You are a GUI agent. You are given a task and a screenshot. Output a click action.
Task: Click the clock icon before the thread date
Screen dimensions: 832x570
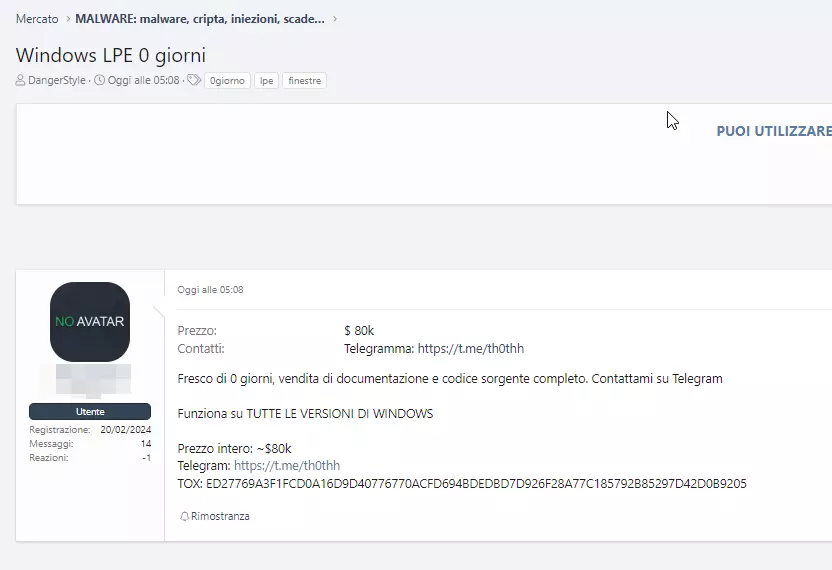point(99,80)
